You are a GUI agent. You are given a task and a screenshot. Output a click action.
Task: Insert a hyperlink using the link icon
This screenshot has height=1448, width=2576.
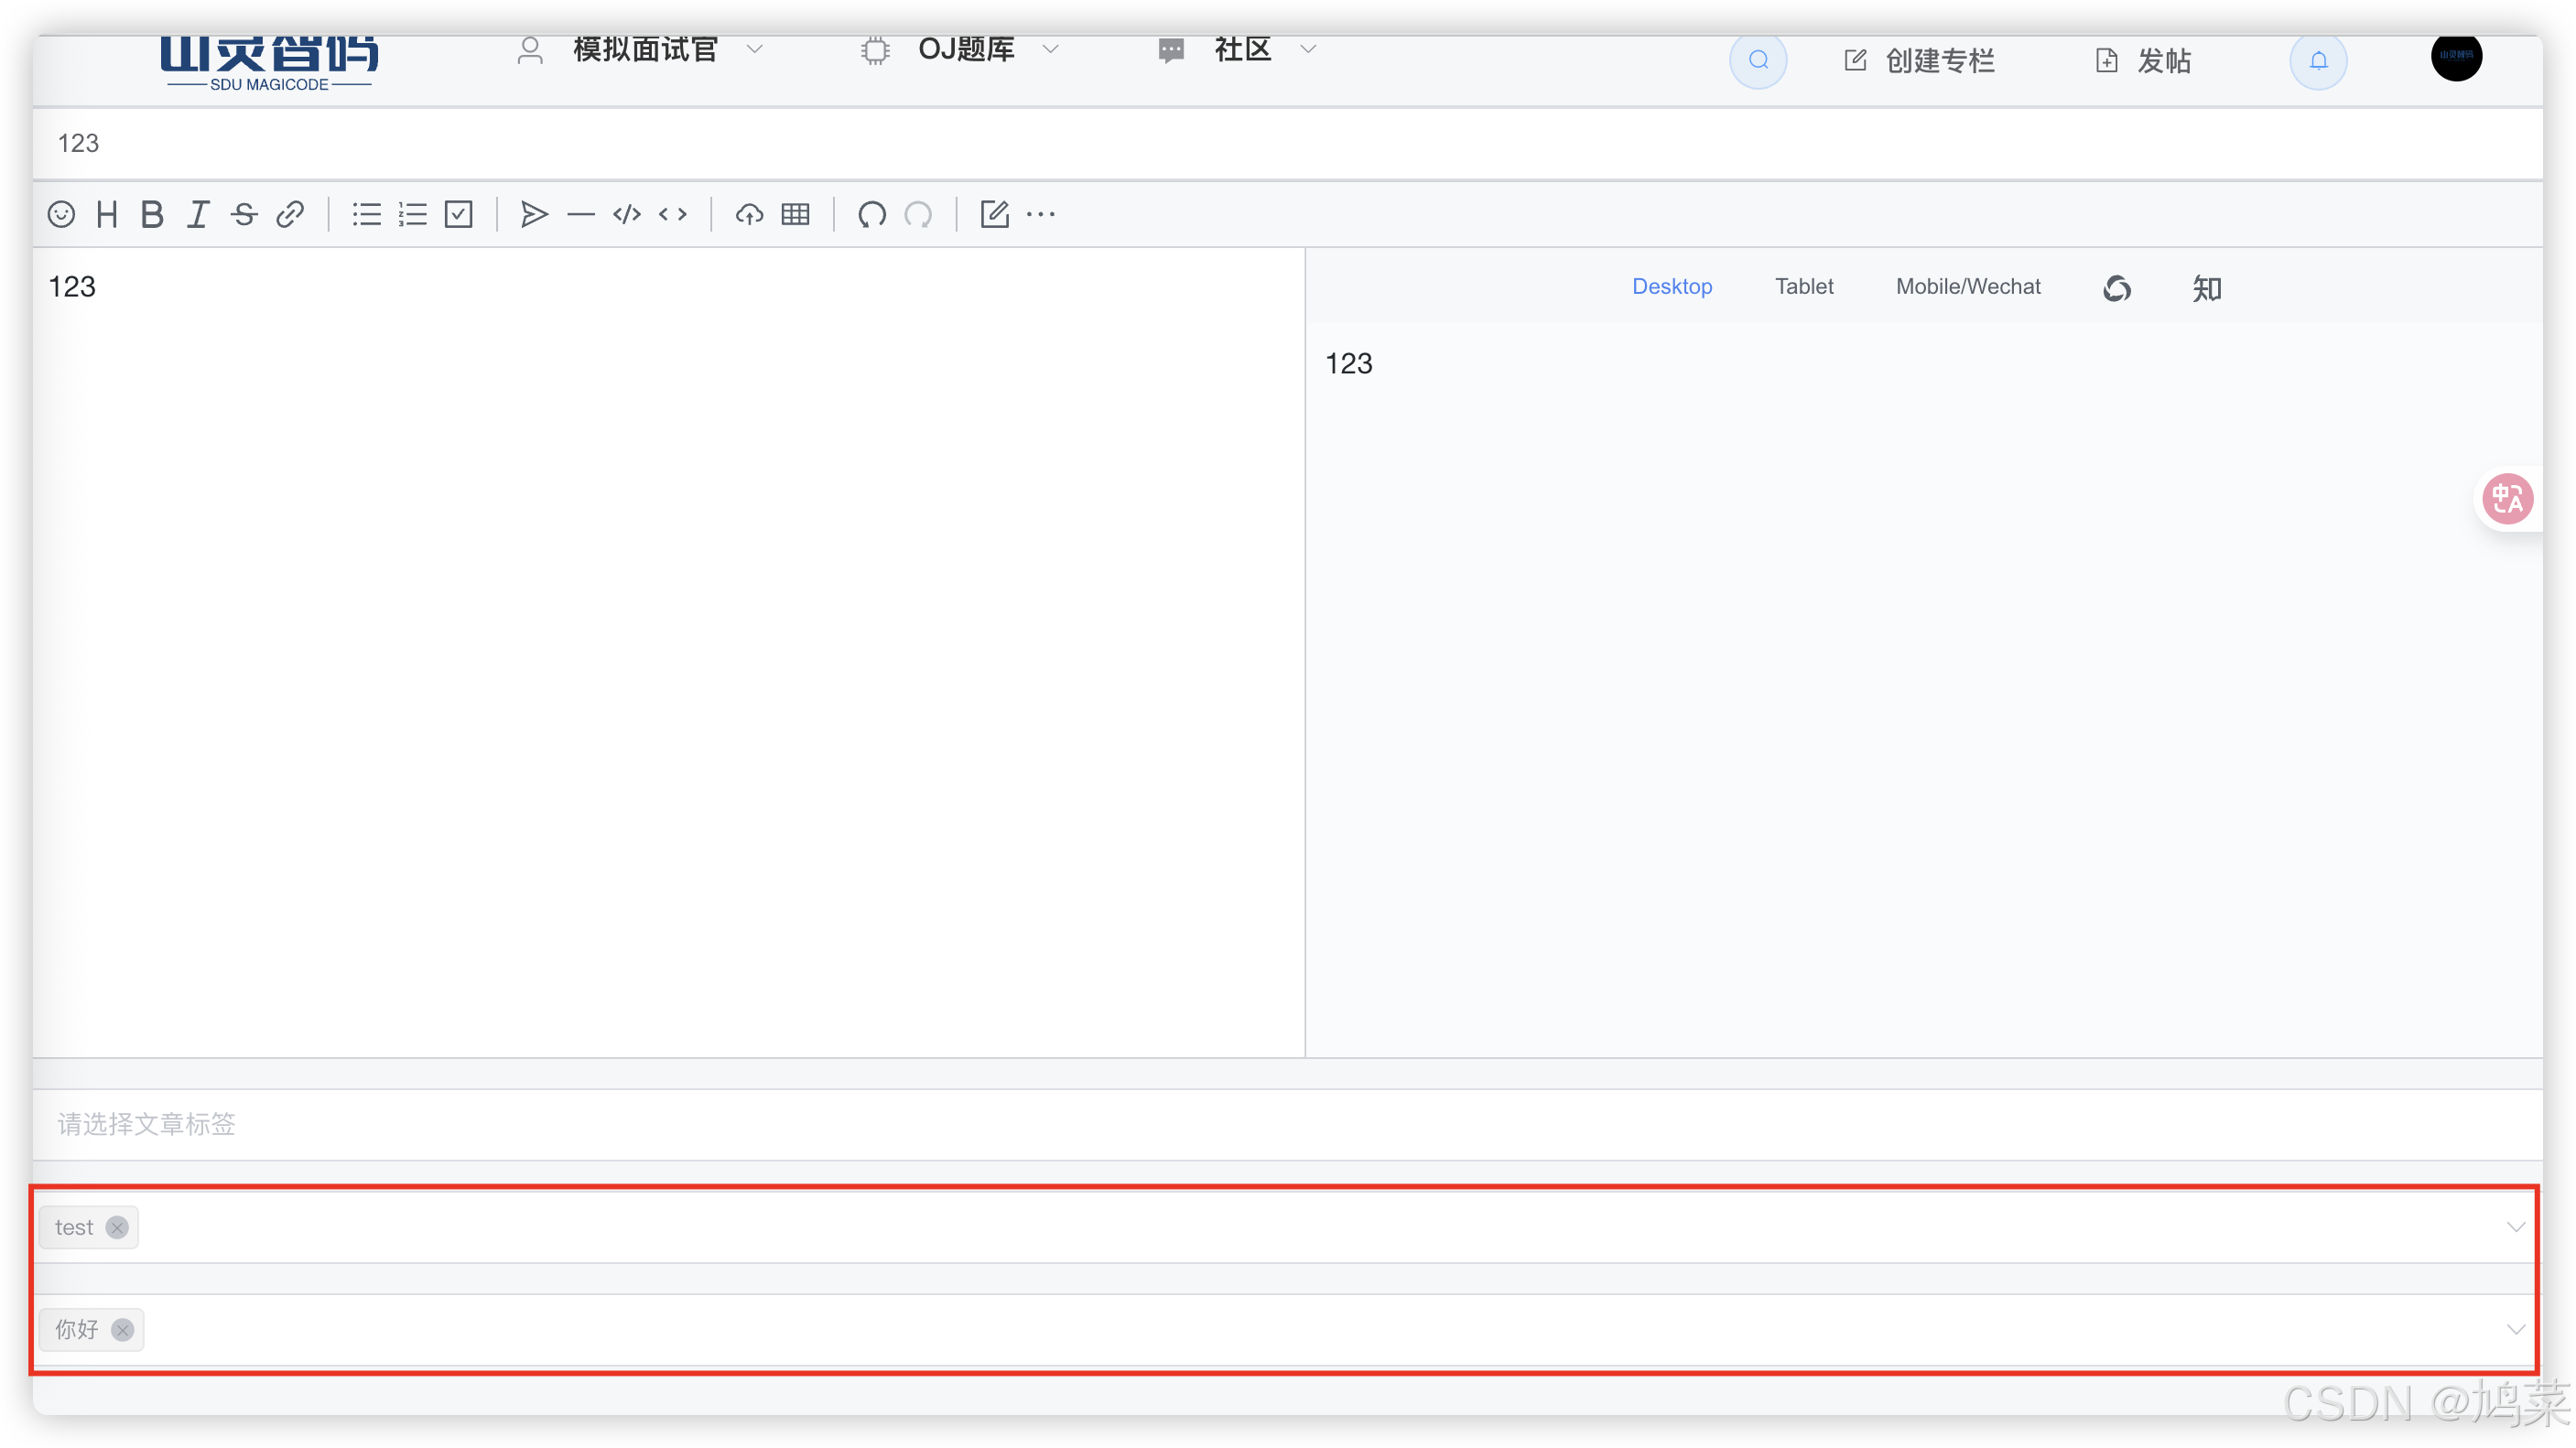coord(290,214)
